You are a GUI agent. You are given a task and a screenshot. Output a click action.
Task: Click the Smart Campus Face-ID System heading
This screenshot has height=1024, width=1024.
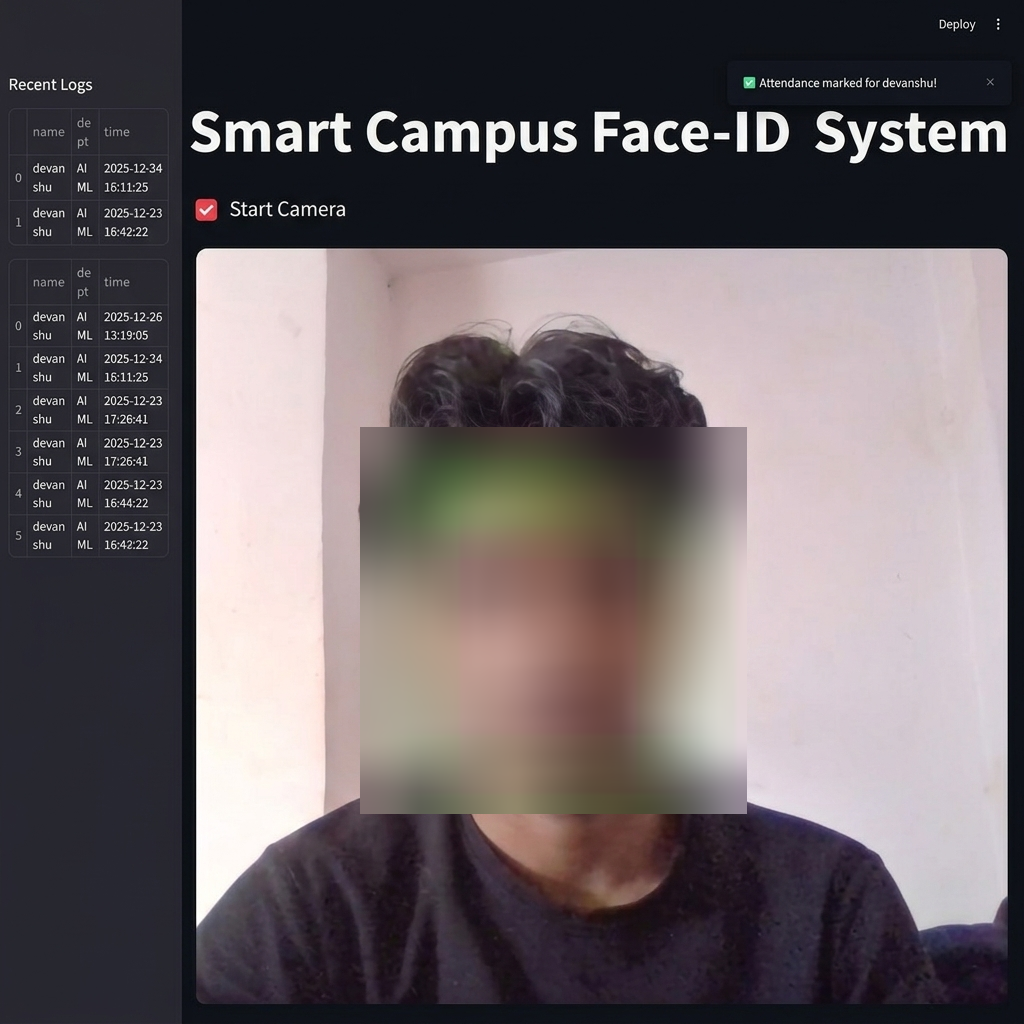[598, 133]
